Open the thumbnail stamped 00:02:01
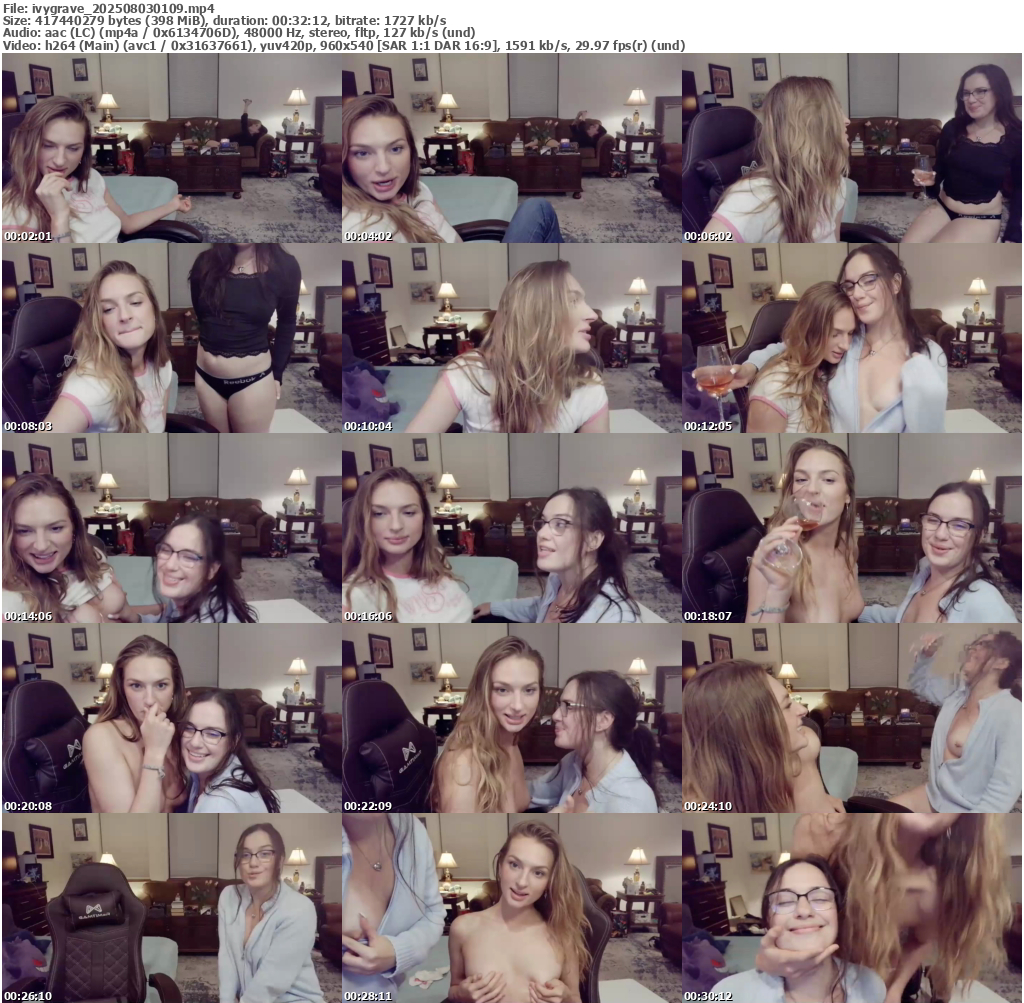Image resolution: width=1024 pixels, height=1003 pixels. pyautogui.click(x=172, y=148)
